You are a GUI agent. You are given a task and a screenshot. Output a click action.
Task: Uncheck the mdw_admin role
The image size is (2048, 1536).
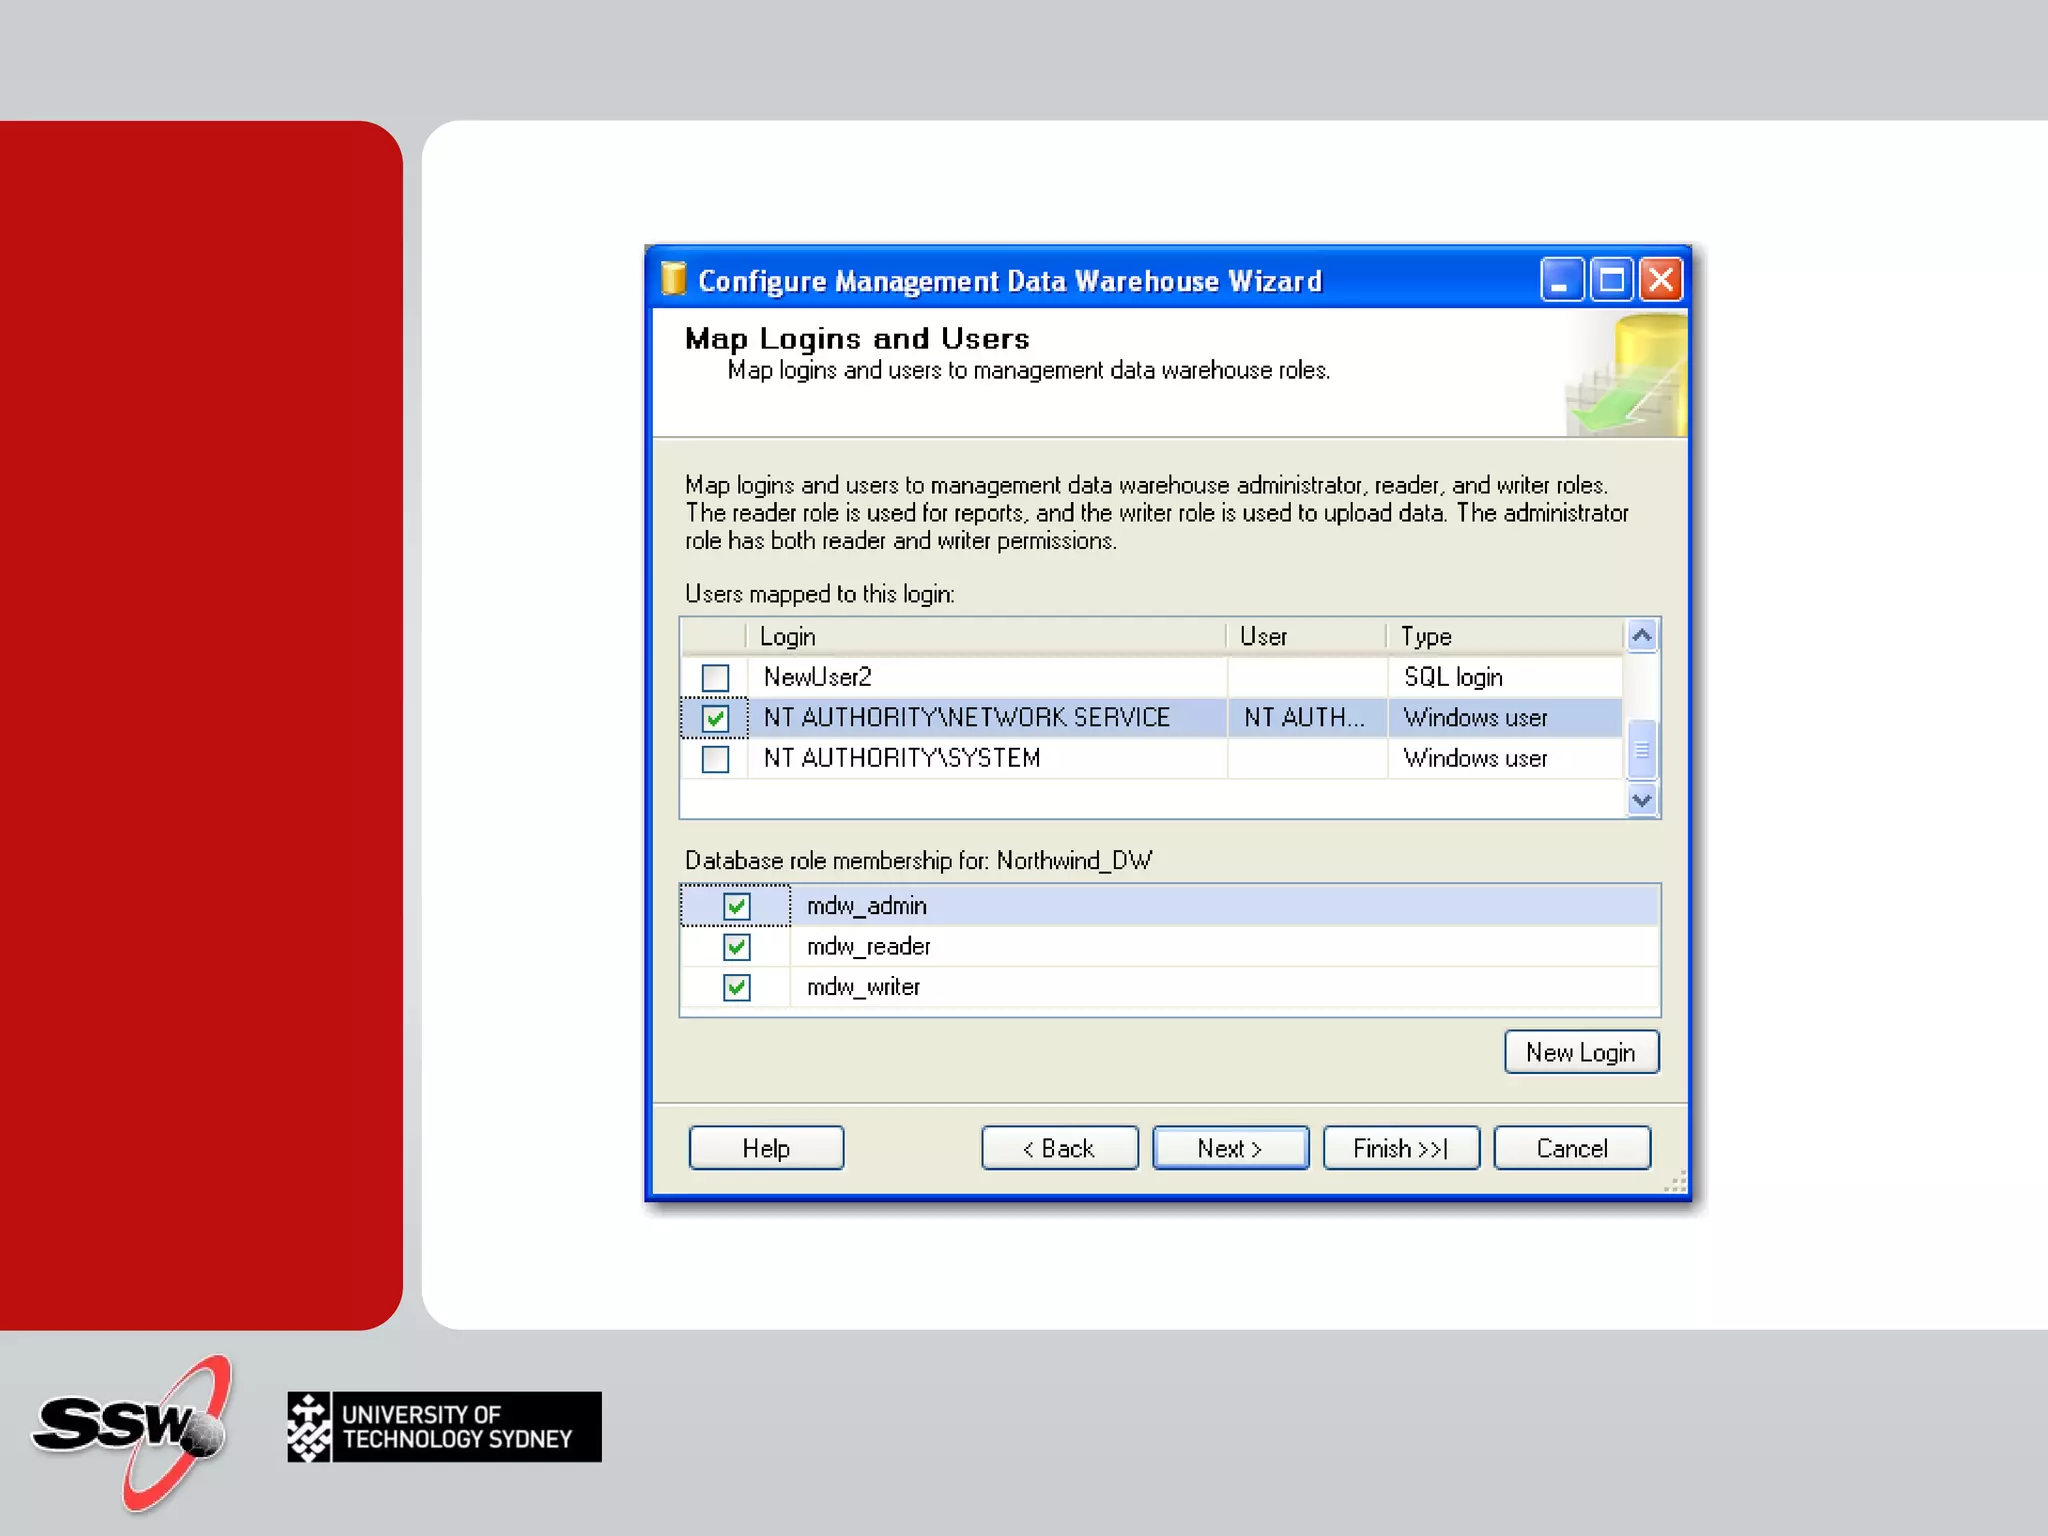(737, 906)
